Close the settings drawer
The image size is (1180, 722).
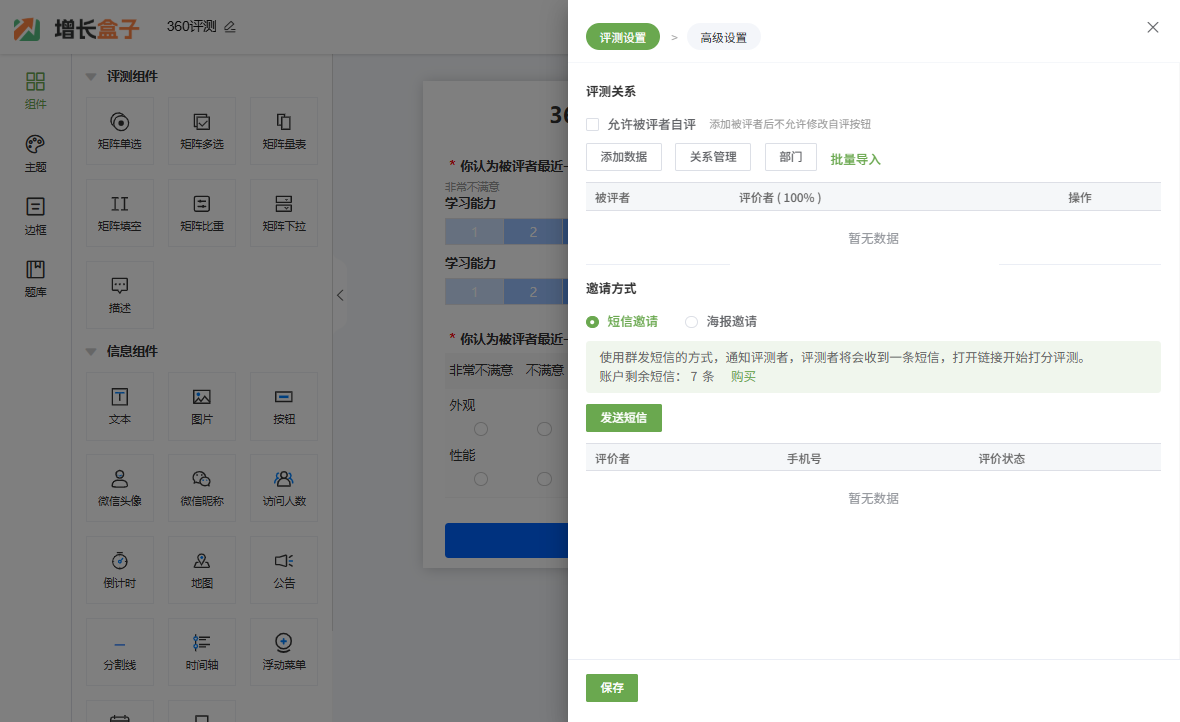click(x=1152, y=27)
